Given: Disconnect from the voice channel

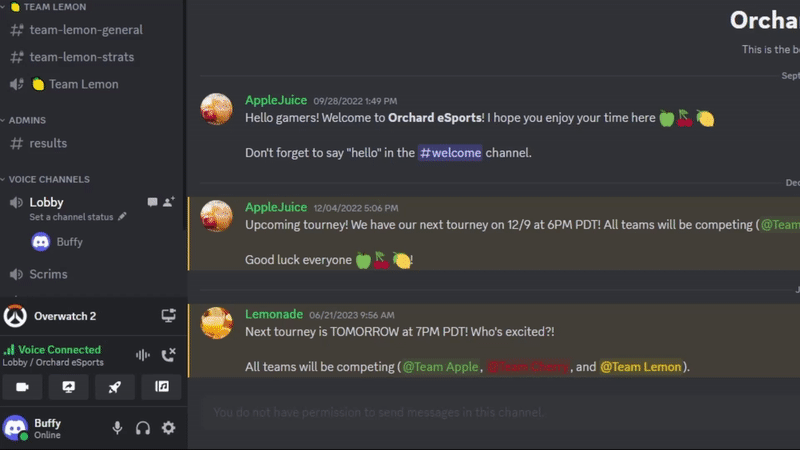Looking at the screenshot, I should click(168, 355).
